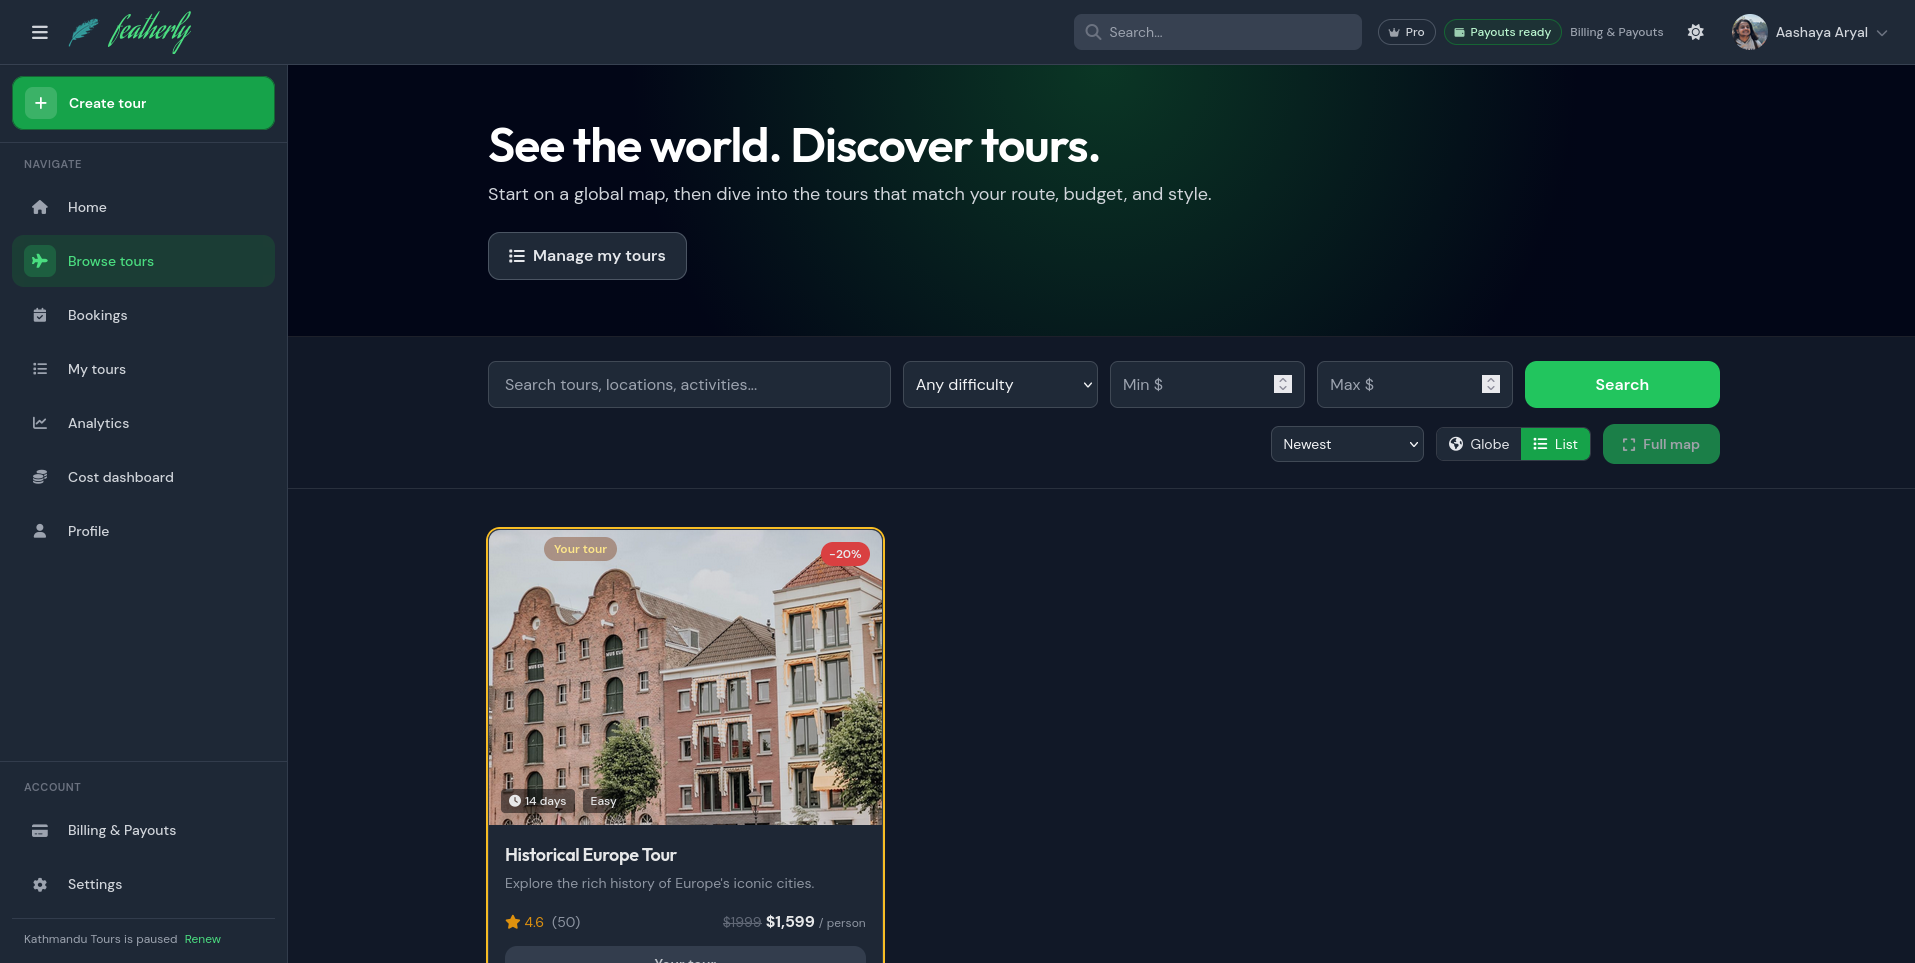
Task: Open Bookings in the sidebar
Action: click(x=143, y=315)
